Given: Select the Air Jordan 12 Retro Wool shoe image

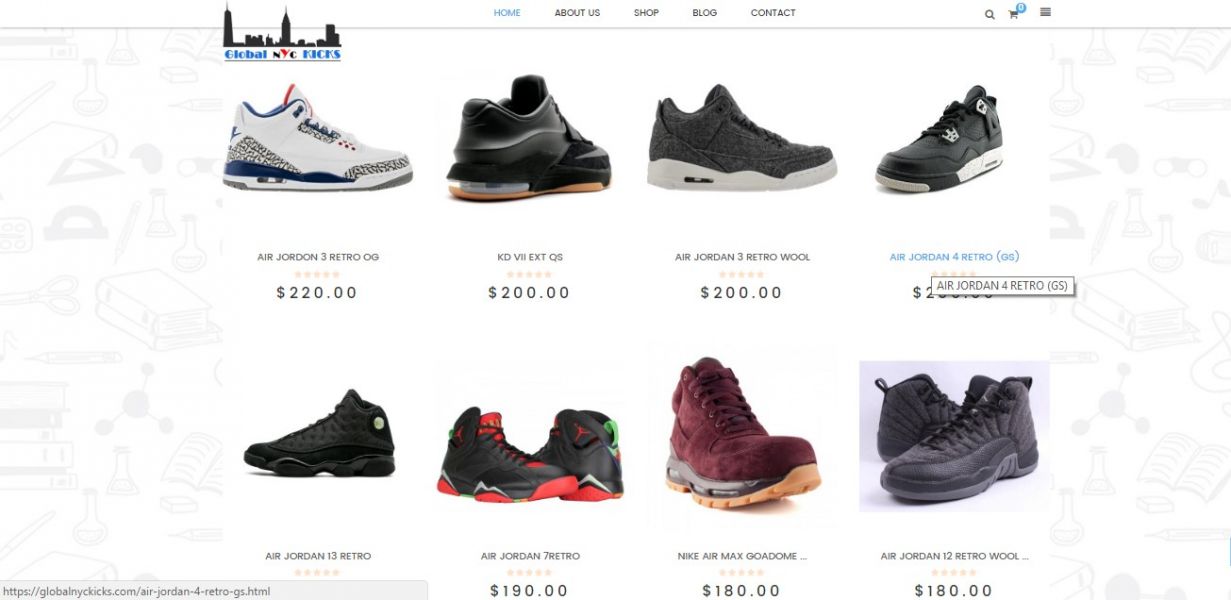Looking at the screenshot, I should 954,436.
